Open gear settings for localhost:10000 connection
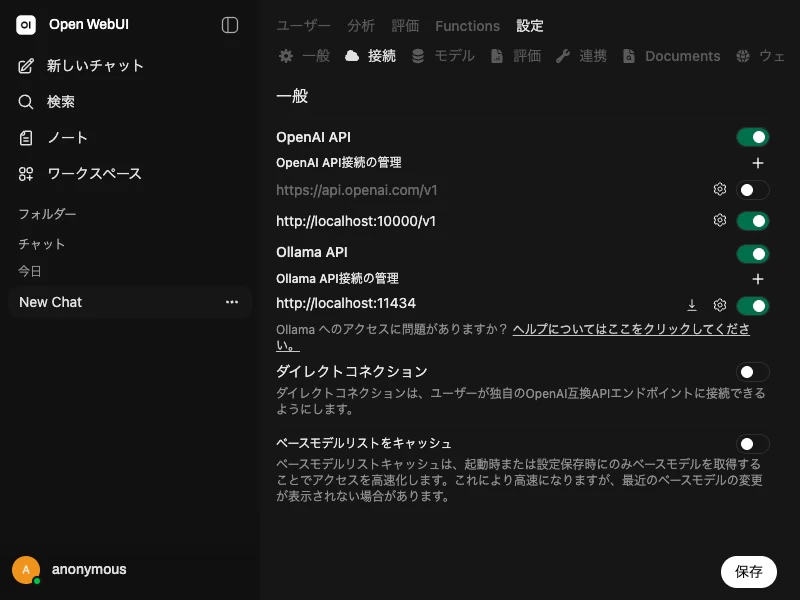 tap(719, 220)
